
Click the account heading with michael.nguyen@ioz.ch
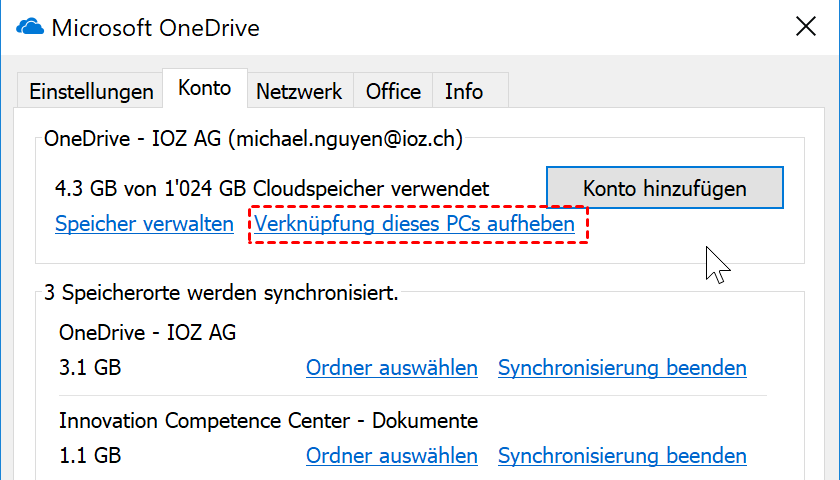tap(253, 139)
